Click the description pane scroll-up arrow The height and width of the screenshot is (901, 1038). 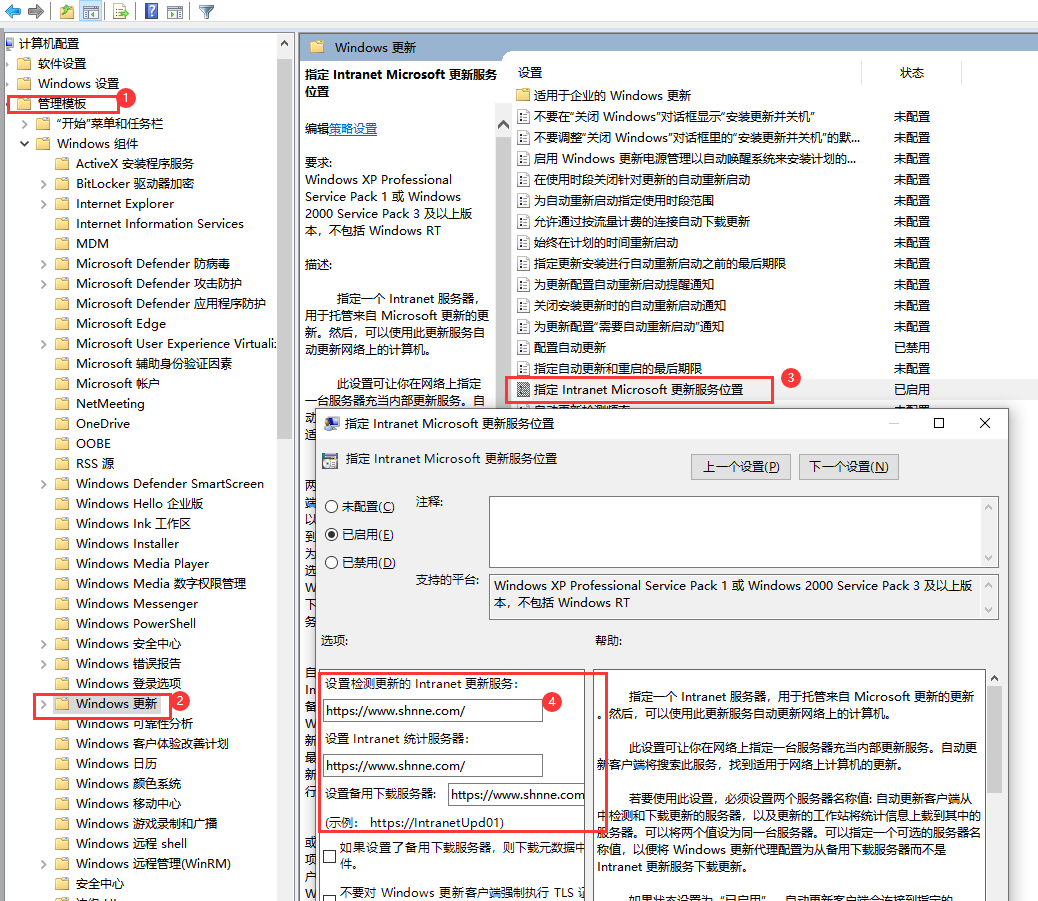pyautogui.click(x=503, y=124)
